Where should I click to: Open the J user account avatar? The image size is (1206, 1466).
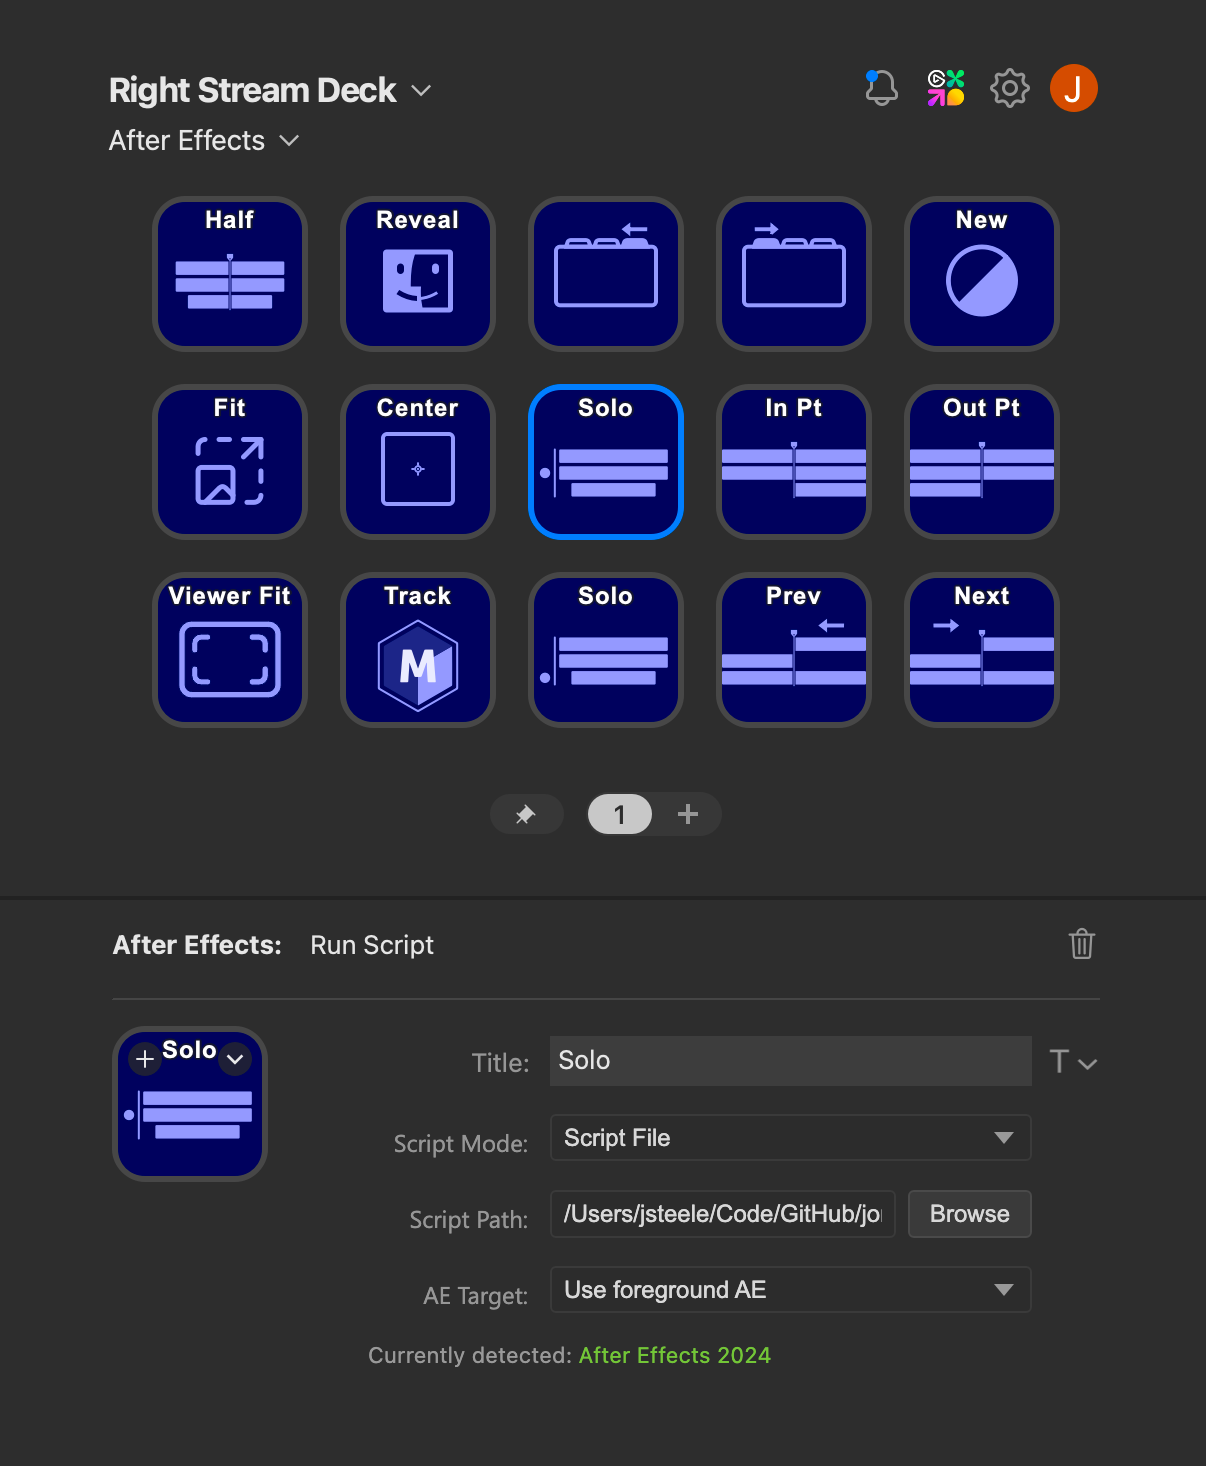(1074, 88)
